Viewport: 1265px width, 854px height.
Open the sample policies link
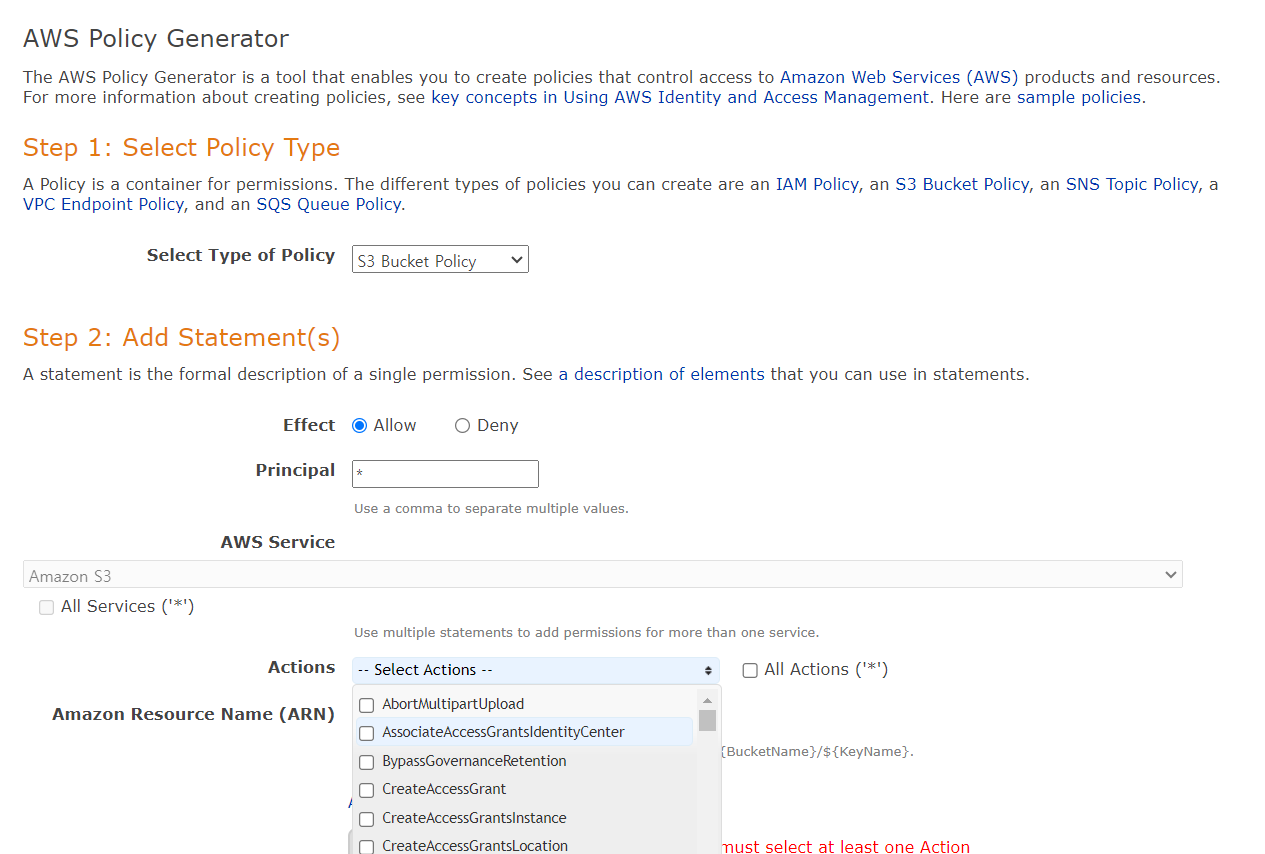pyautogui.click(x=1079, y=97)
